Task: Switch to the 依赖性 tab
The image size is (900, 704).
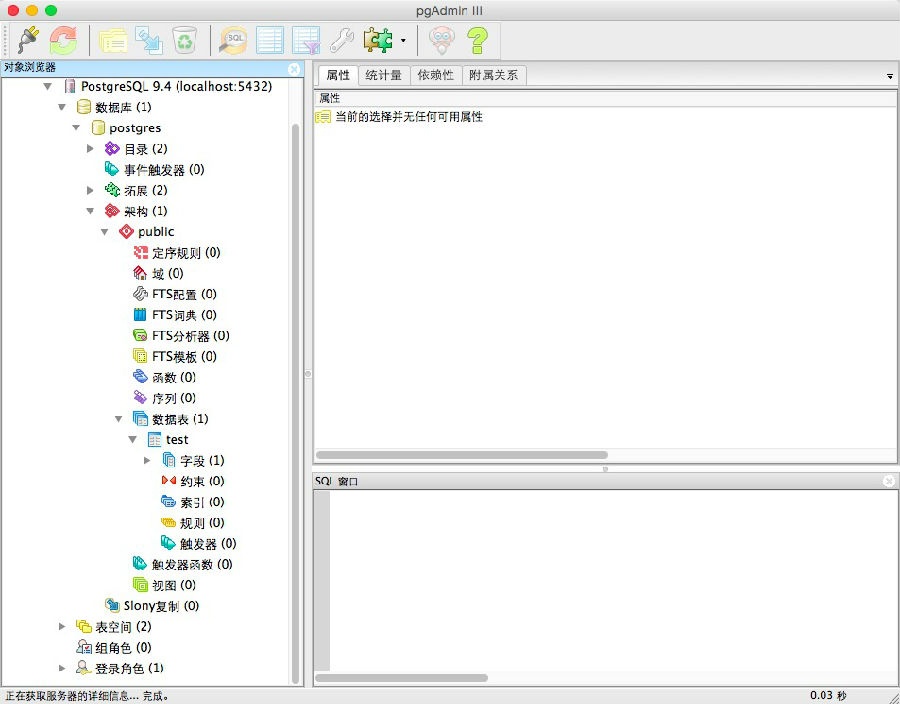Action: pyautogui.click(x=436, y=75)
